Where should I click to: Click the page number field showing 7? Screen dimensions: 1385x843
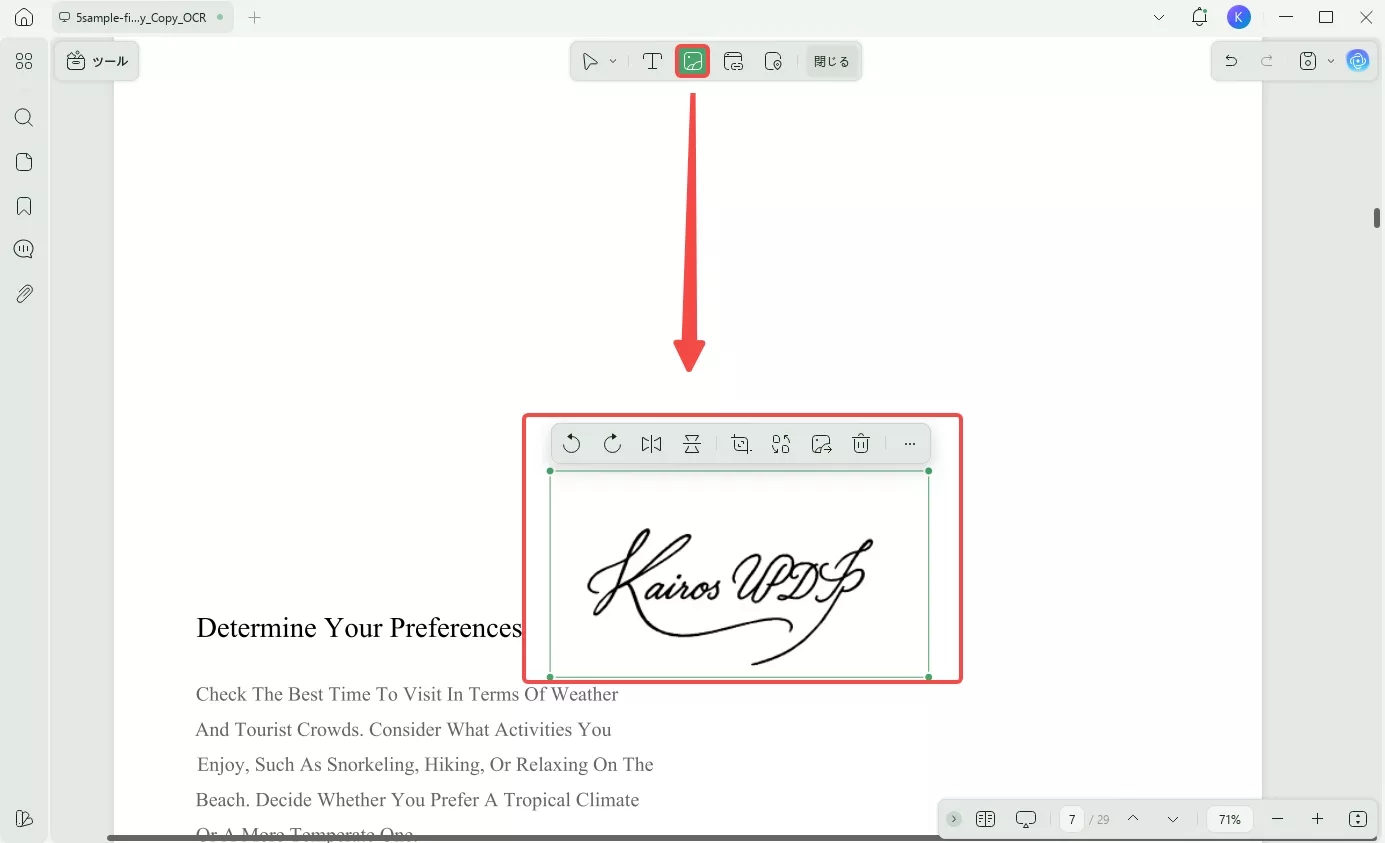(1071, 819)
